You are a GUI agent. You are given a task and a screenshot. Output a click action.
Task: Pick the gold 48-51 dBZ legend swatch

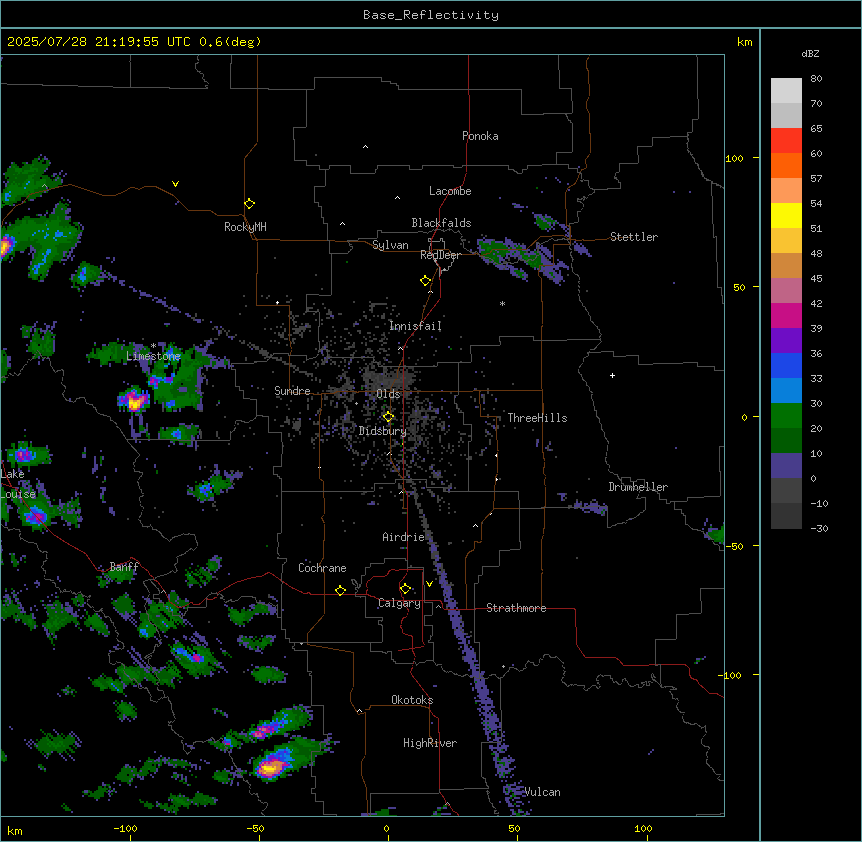(786, 241)
